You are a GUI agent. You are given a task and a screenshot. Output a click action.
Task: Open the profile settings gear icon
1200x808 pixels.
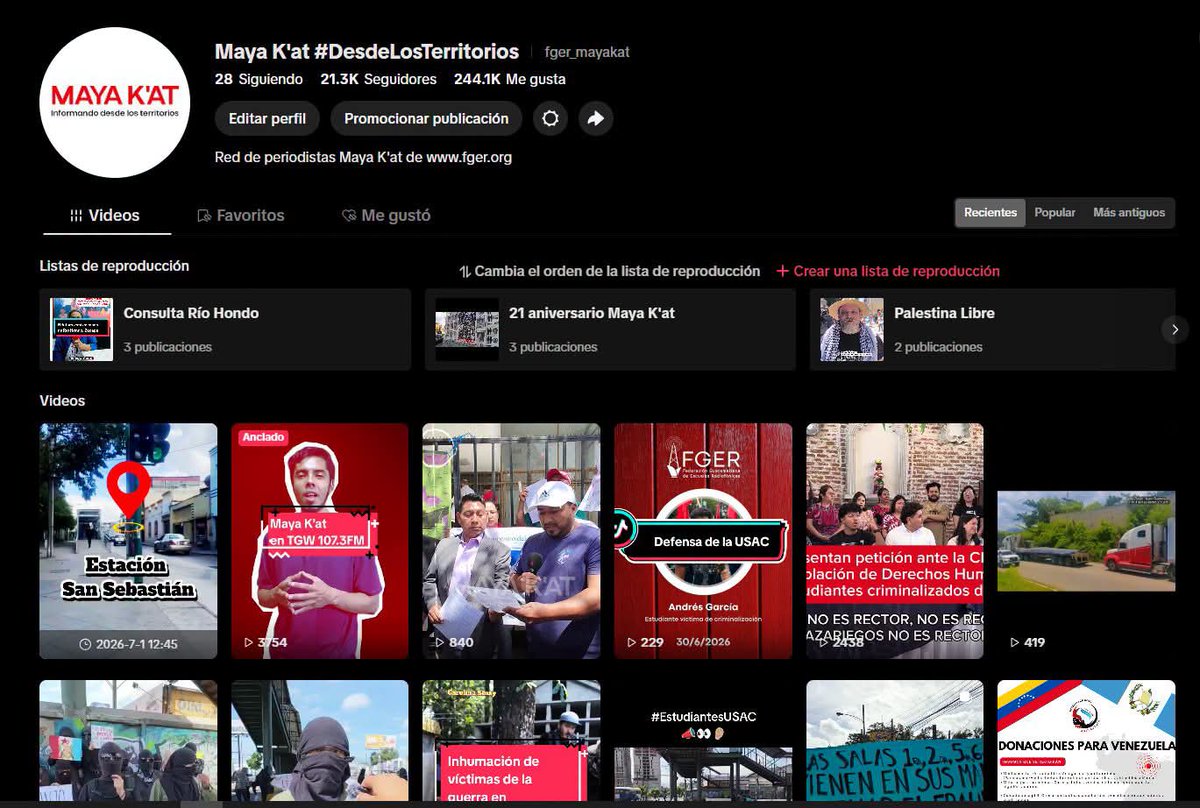(x=550, y=118)
